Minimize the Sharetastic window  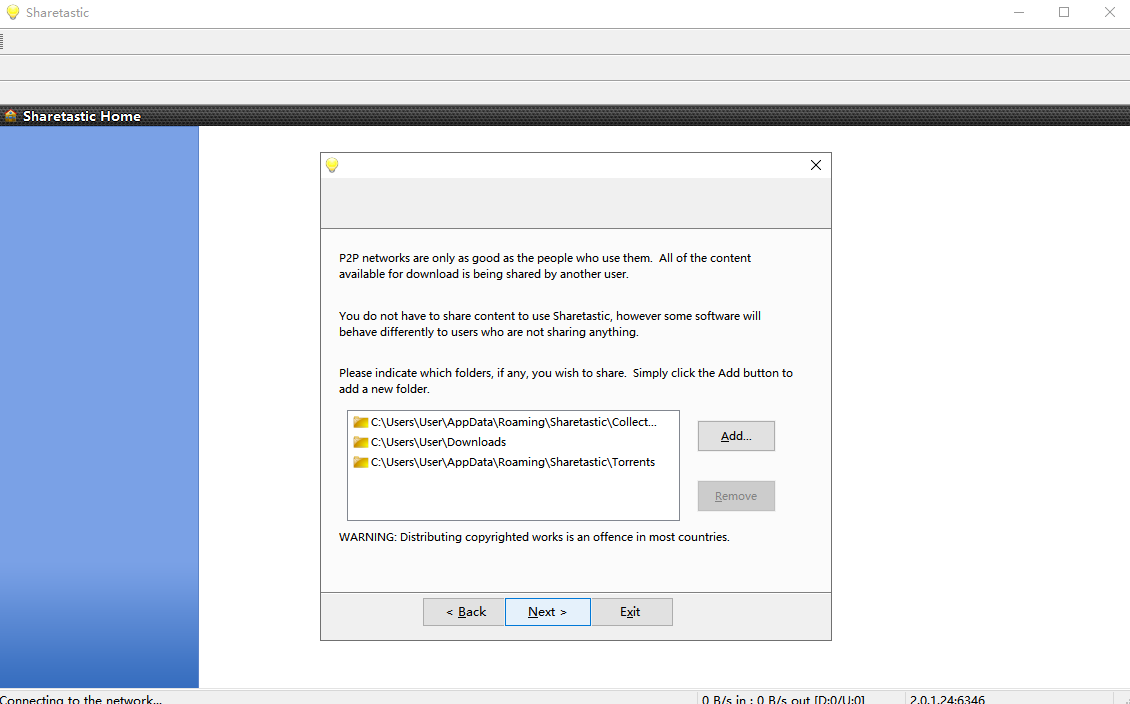pos(1019,12)
